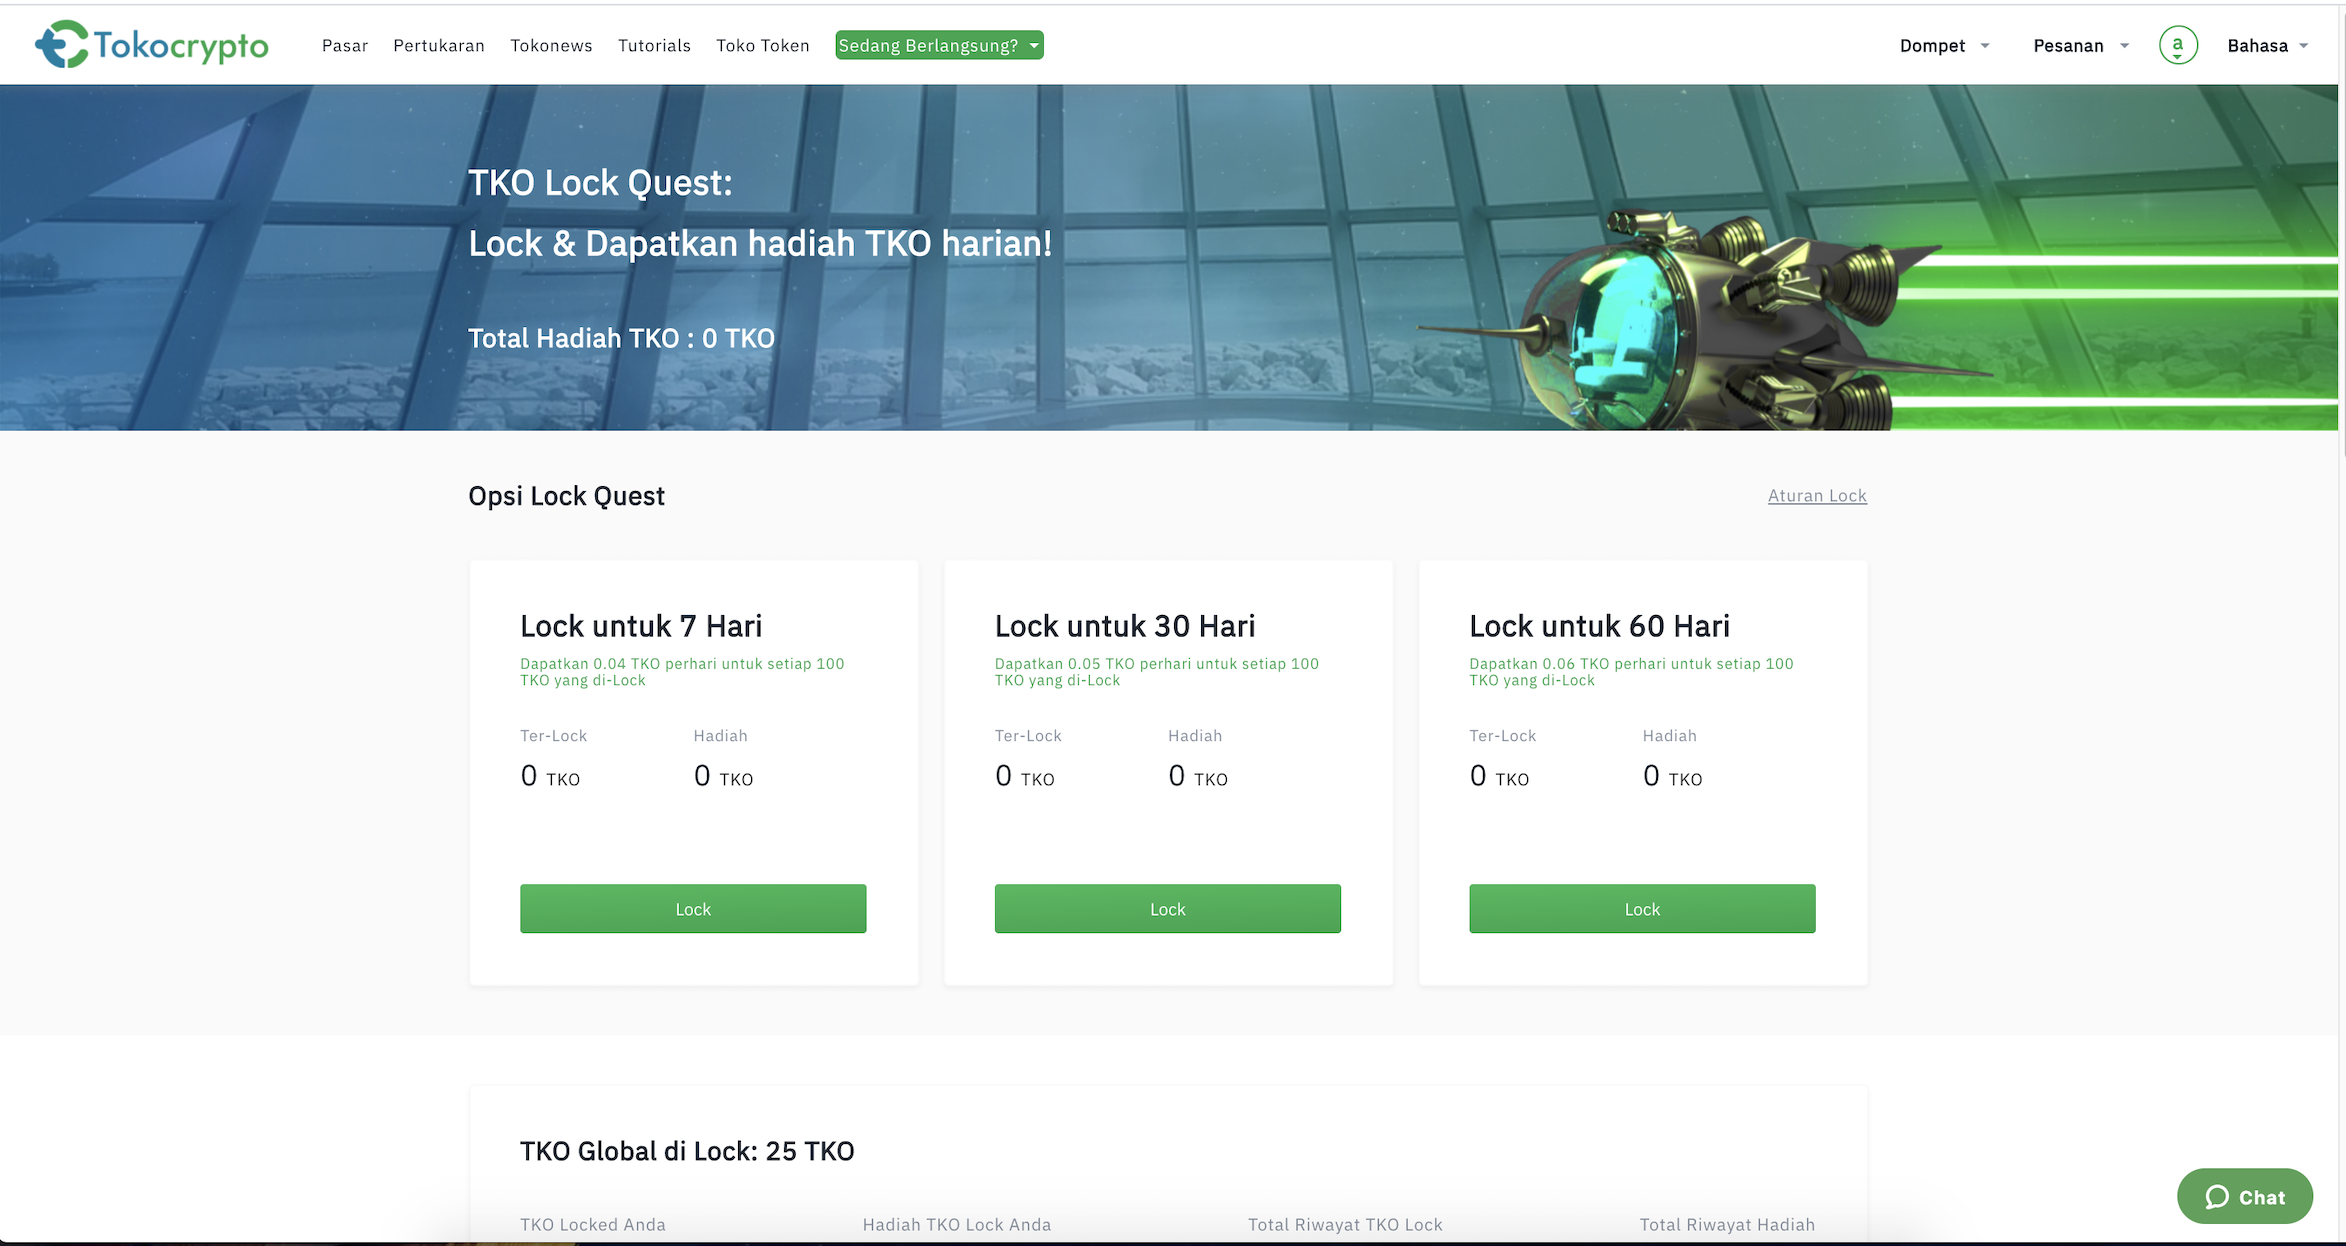
Task: Click 'Total Riwayat Hadiah' label
Action: tap(1727, 1224)
